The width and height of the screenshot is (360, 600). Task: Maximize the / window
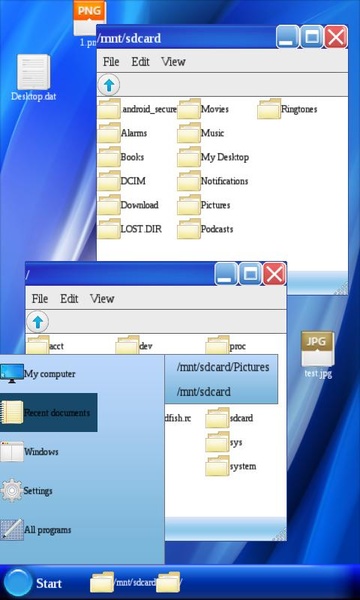(x=250, y=274)
